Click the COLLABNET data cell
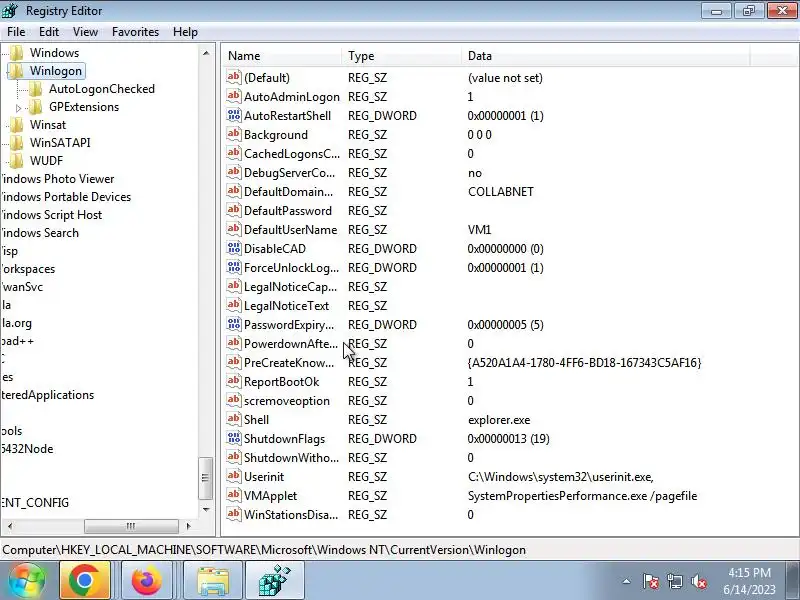800x600 pixels. [501, 191]
